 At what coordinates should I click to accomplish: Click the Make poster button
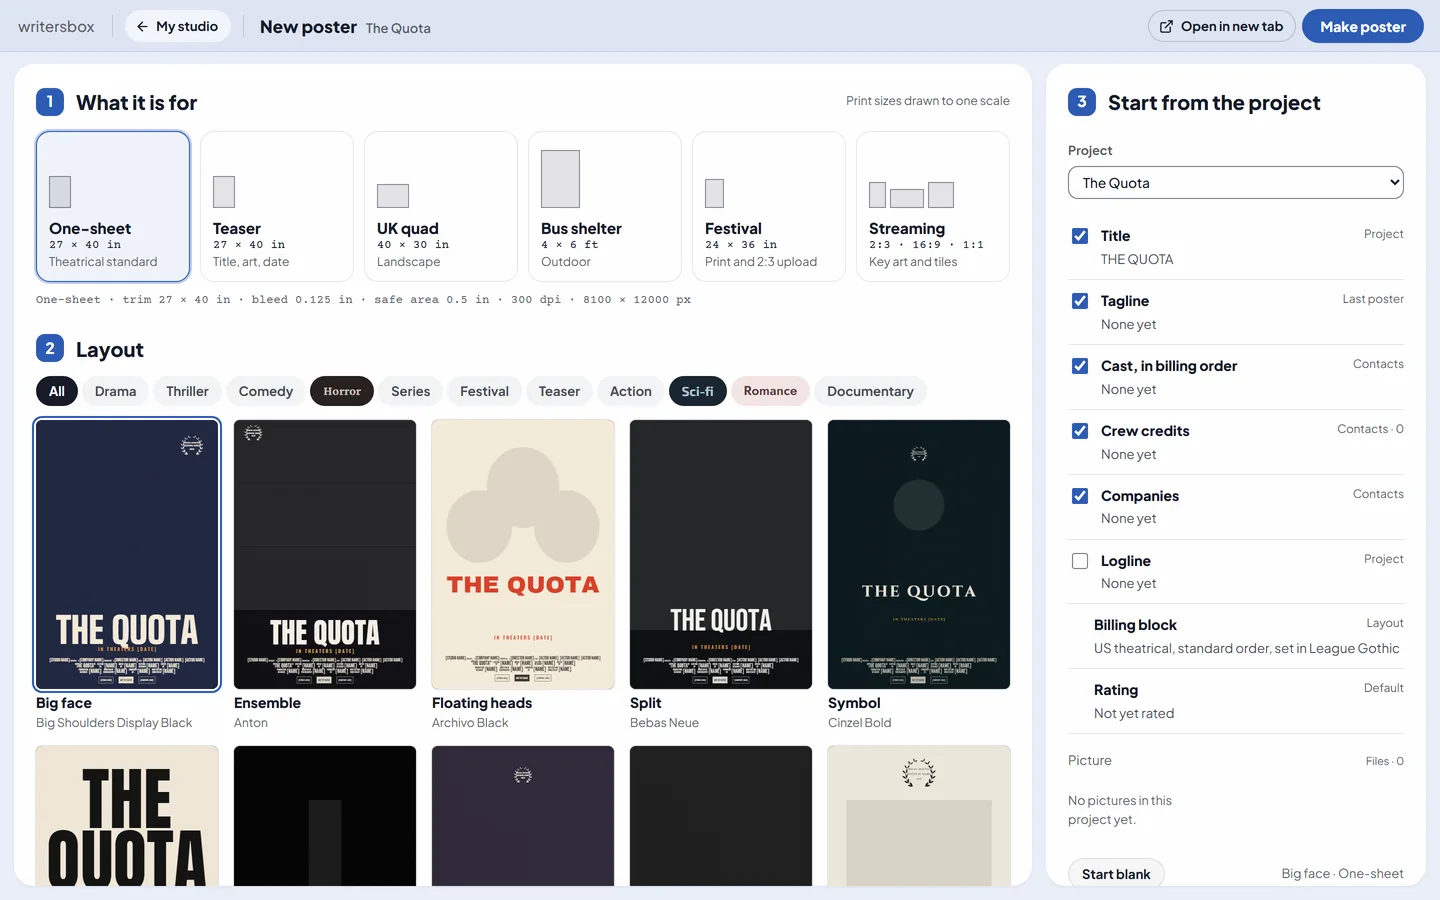tap(1363, 27)
